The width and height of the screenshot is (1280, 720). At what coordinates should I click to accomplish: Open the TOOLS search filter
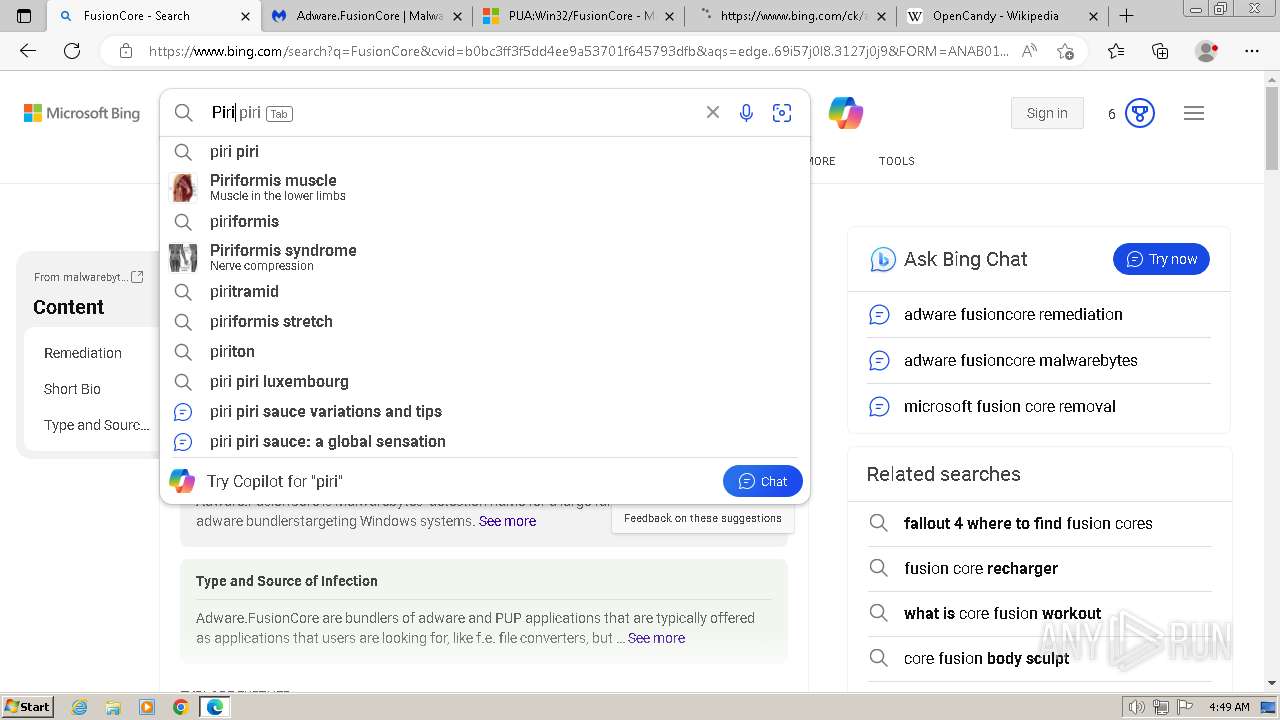click(897, 161)
